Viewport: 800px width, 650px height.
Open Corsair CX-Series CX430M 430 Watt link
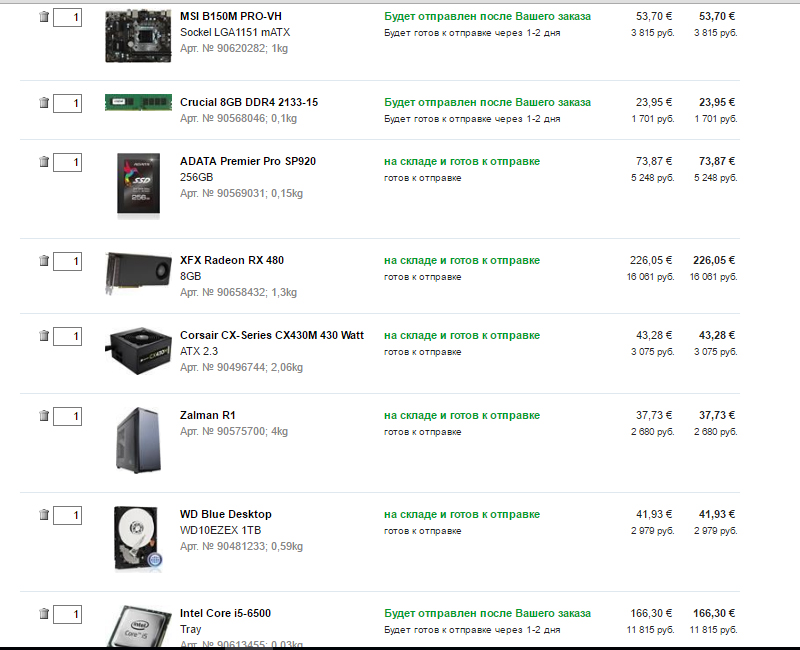tap(272, 335)
